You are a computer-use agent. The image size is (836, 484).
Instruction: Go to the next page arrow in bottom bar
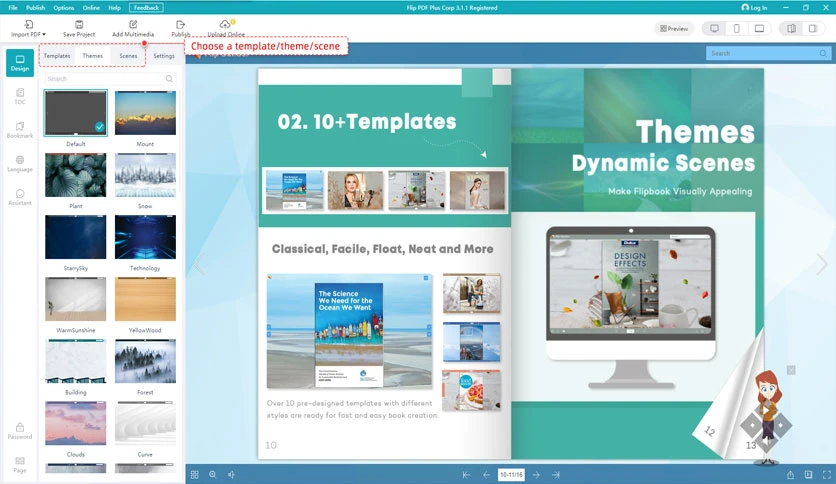(x=536, y=474)
